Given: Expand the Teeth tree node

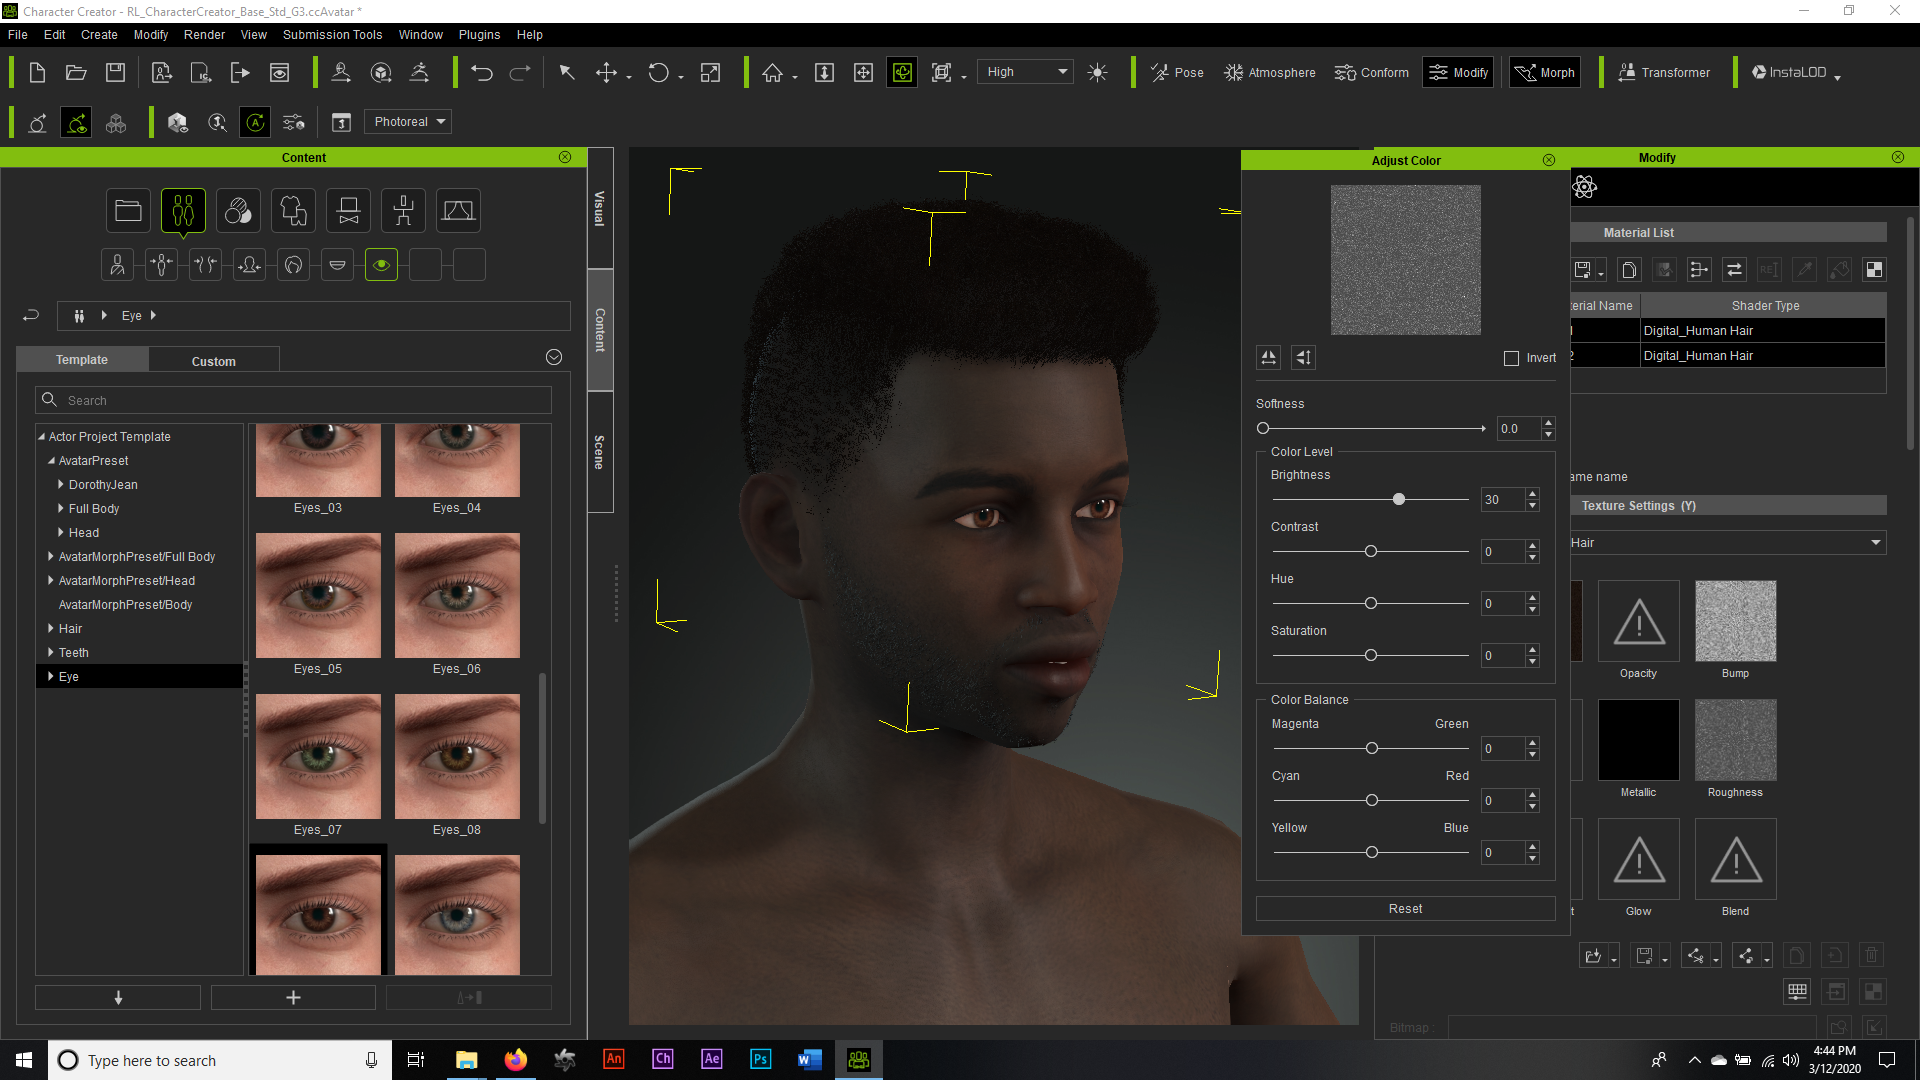Looking at the screenshot, I should click(51, 652).
